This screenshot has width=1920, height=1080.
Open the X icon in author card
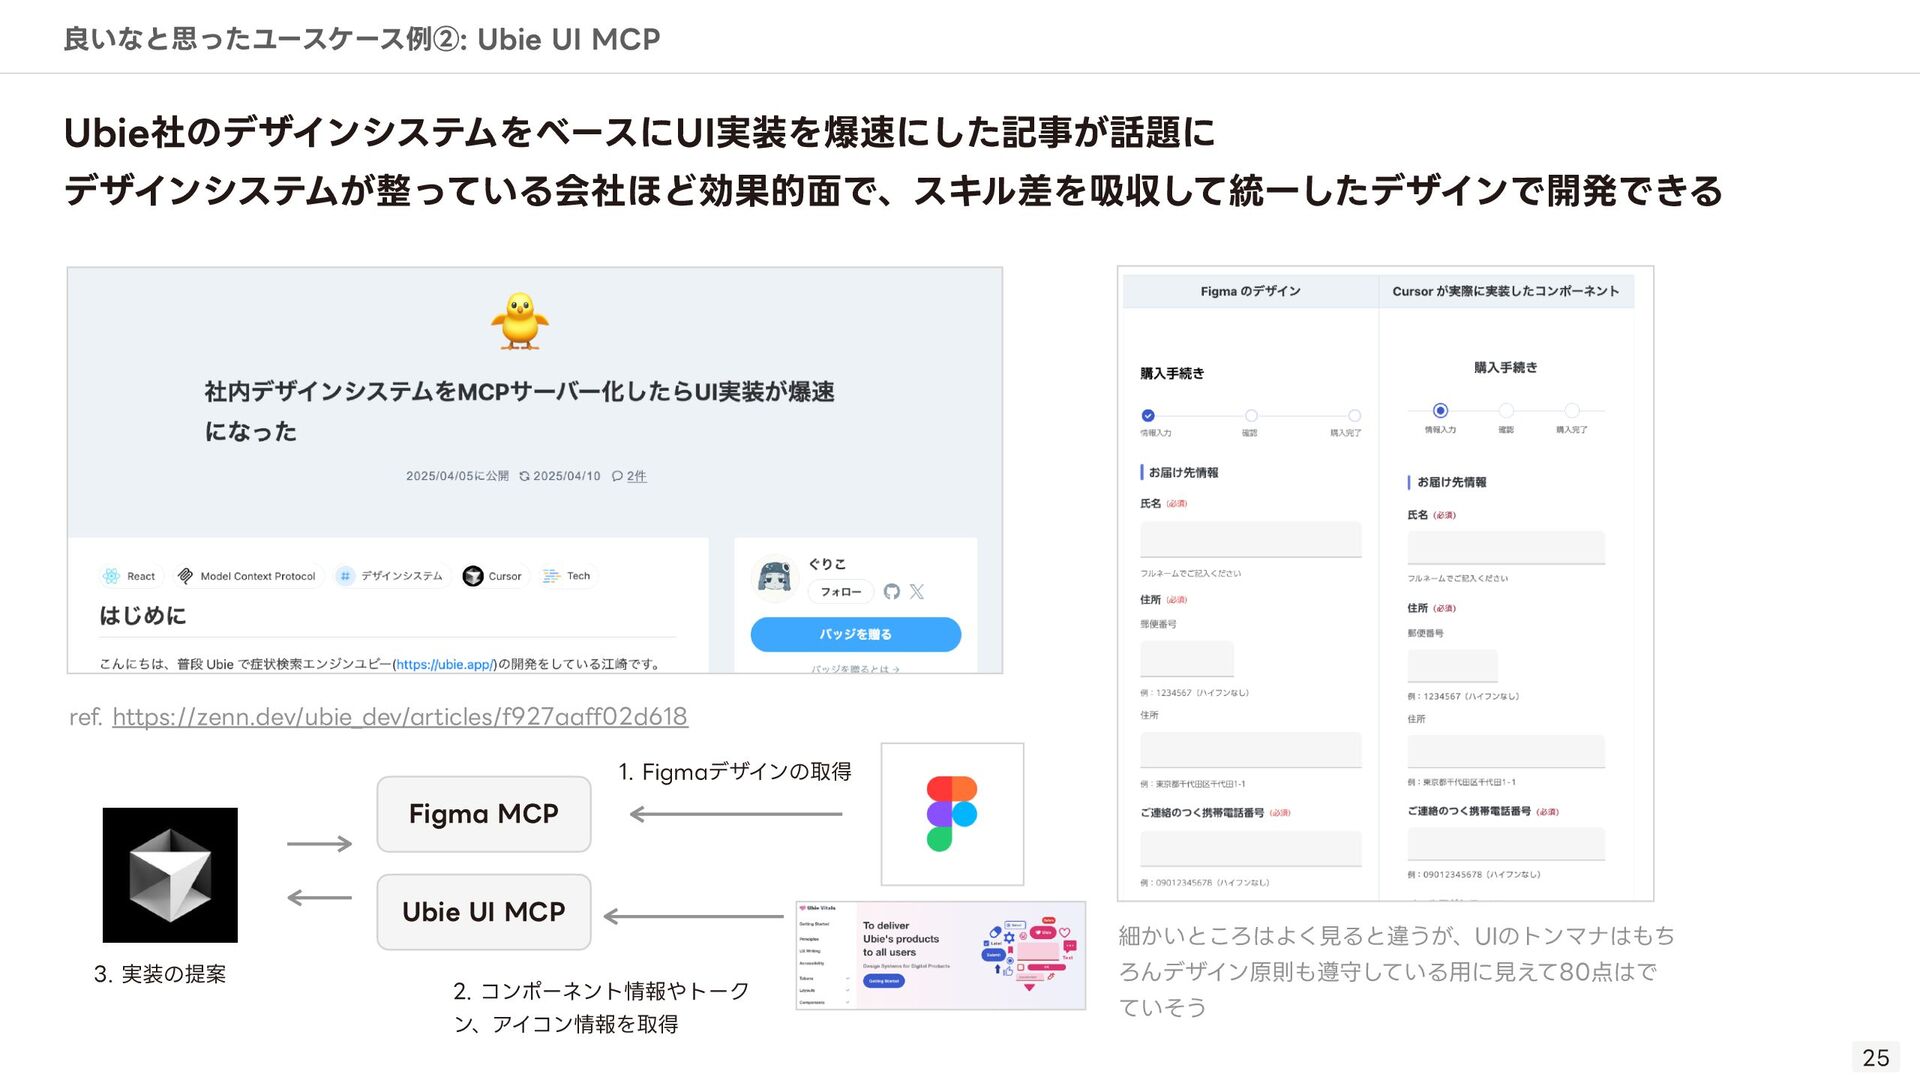[x=917, y=592]
